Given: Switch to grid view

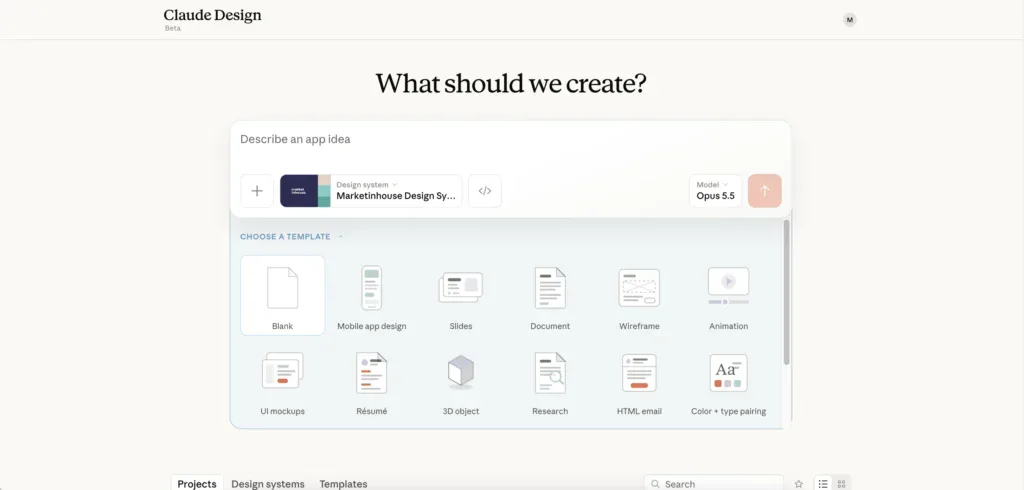Looking at the screenshot, I should pos(841,484).
